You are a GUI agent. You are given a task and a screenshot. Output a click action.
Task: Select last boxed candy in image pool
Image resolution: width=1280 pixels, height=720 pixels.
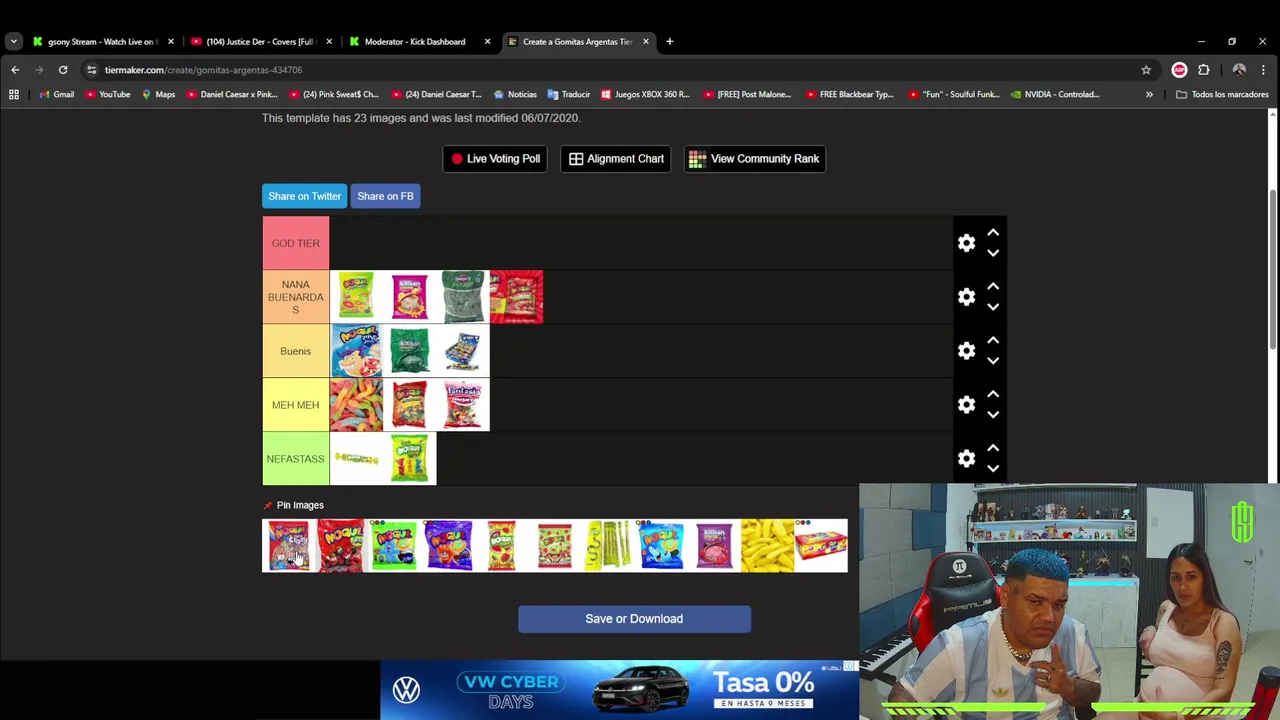pos(821,546)
